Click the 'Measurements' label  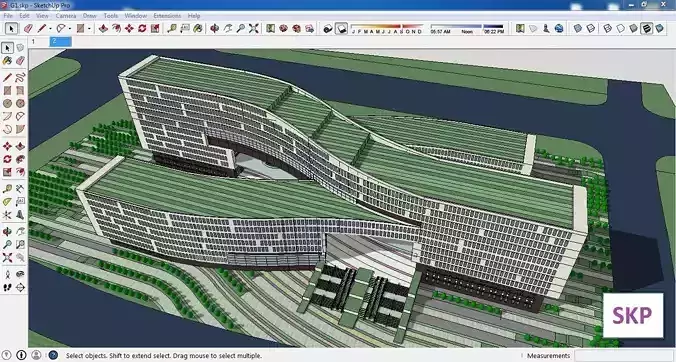548,356
